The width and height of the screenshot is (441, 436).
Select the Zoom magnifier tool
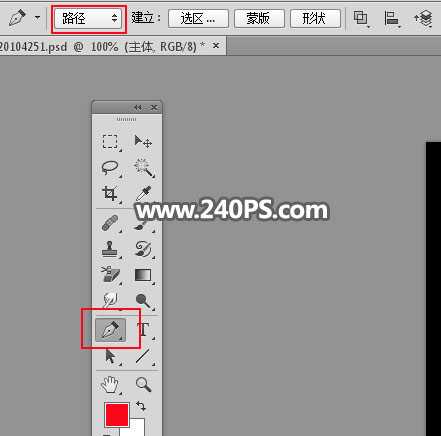(x=144, y=384)
